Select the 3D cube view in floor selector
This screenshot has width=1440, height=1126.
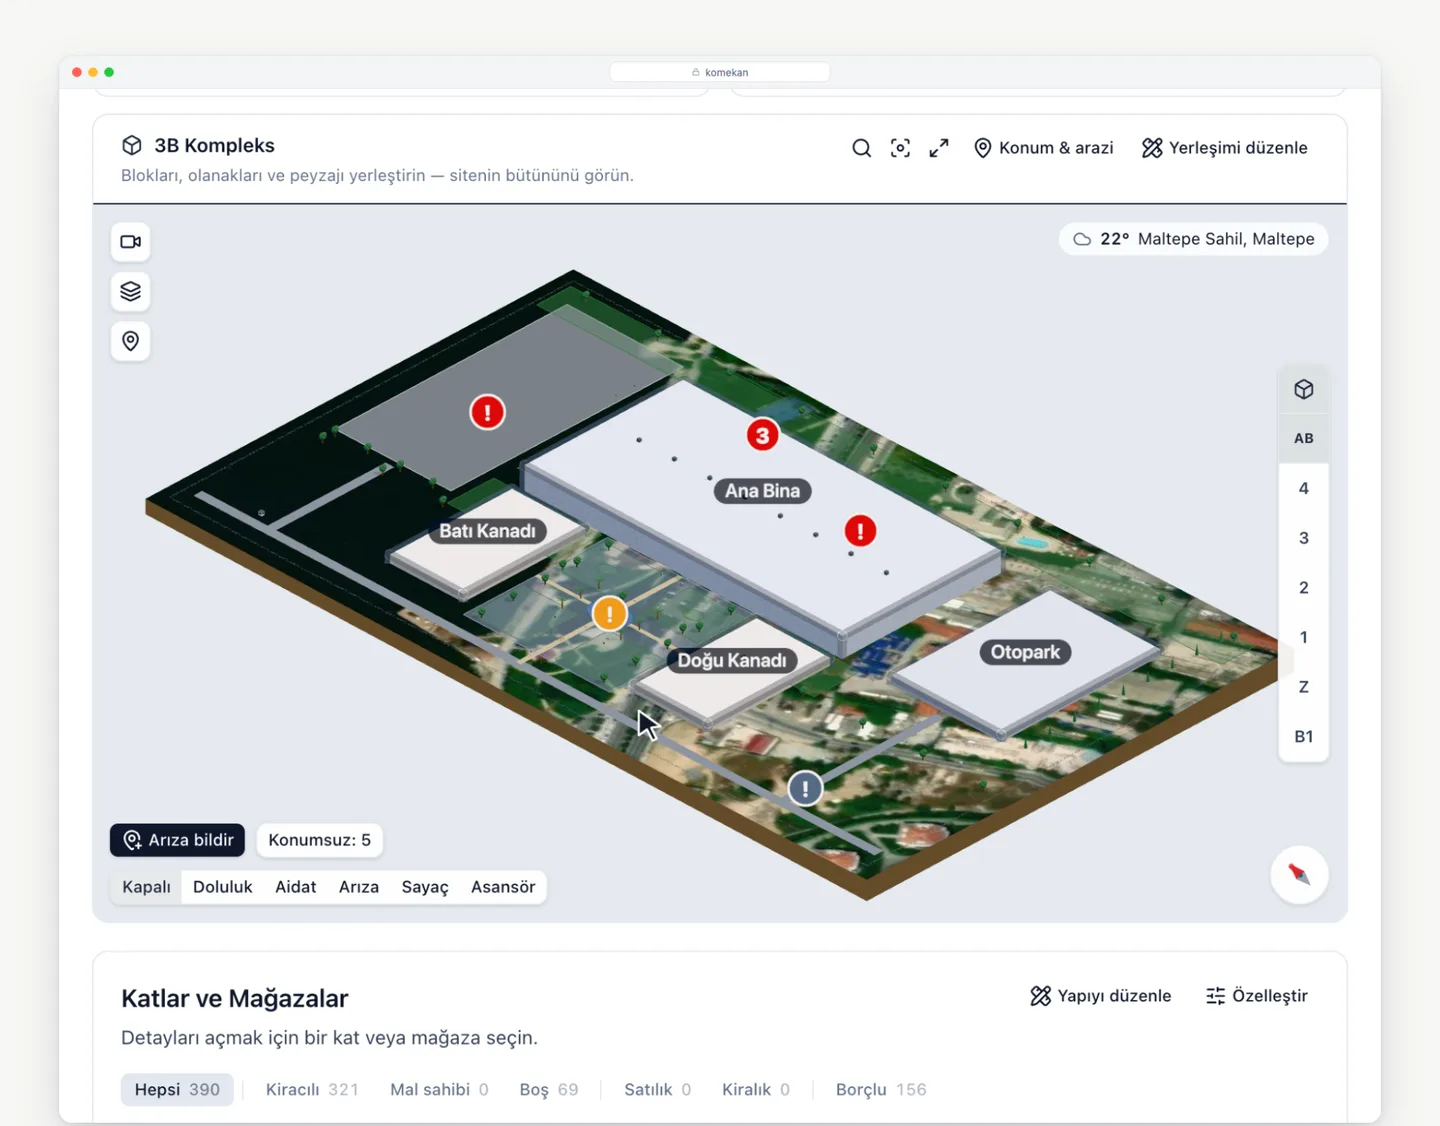pyautogui.click(x=1303, y=389)
